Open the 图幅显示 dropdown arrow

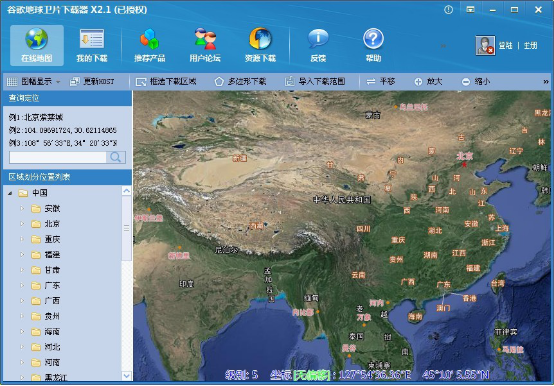58,82
